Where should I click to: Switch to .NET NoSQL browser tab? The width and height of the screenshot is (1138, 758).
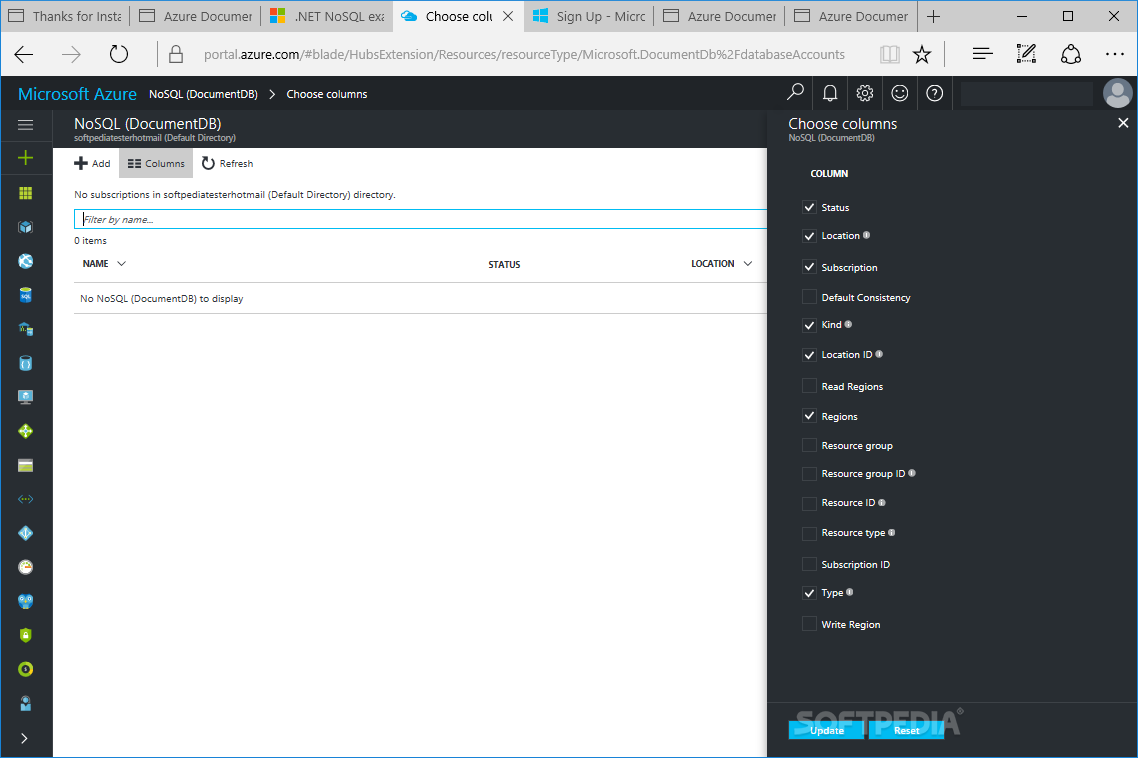pos(327,16)
